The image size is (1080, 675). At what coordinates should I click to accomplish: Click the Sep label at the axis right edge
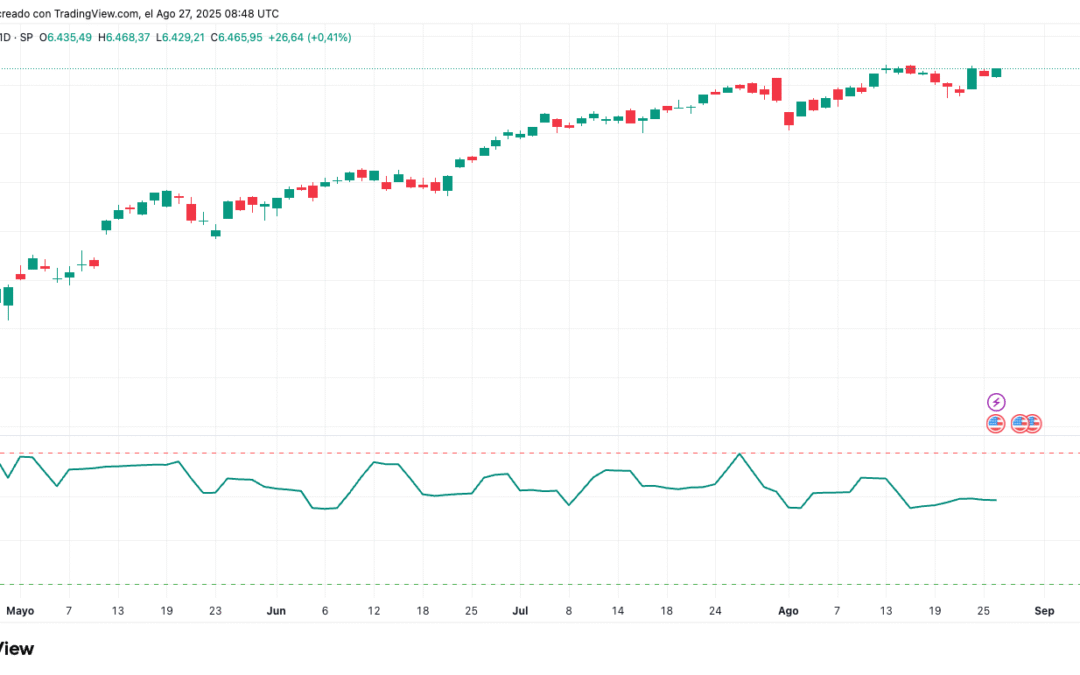[x=1044, y=610]
